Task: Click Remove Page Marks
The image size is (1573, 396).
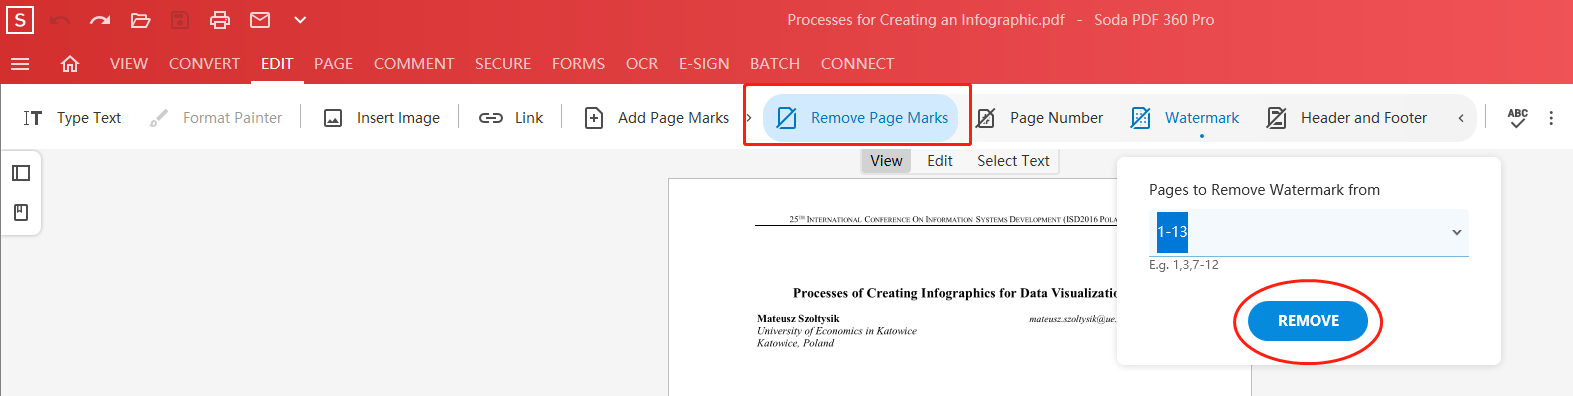Action: pyautogui.click(x=861, y=118)
